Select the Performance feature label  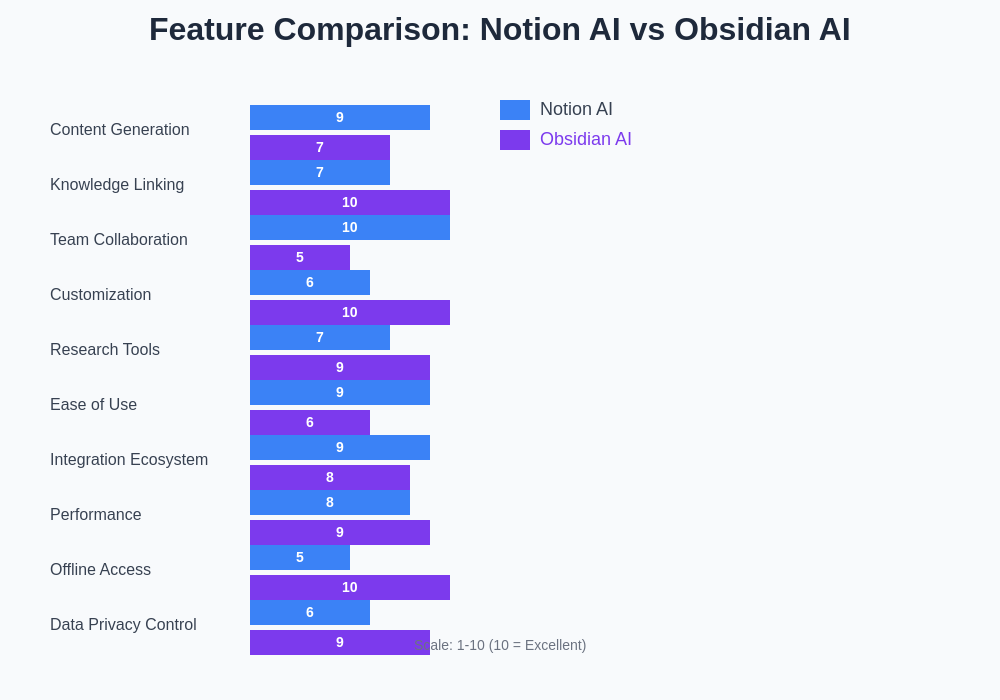pyautogui.click(x=96, y=515)
